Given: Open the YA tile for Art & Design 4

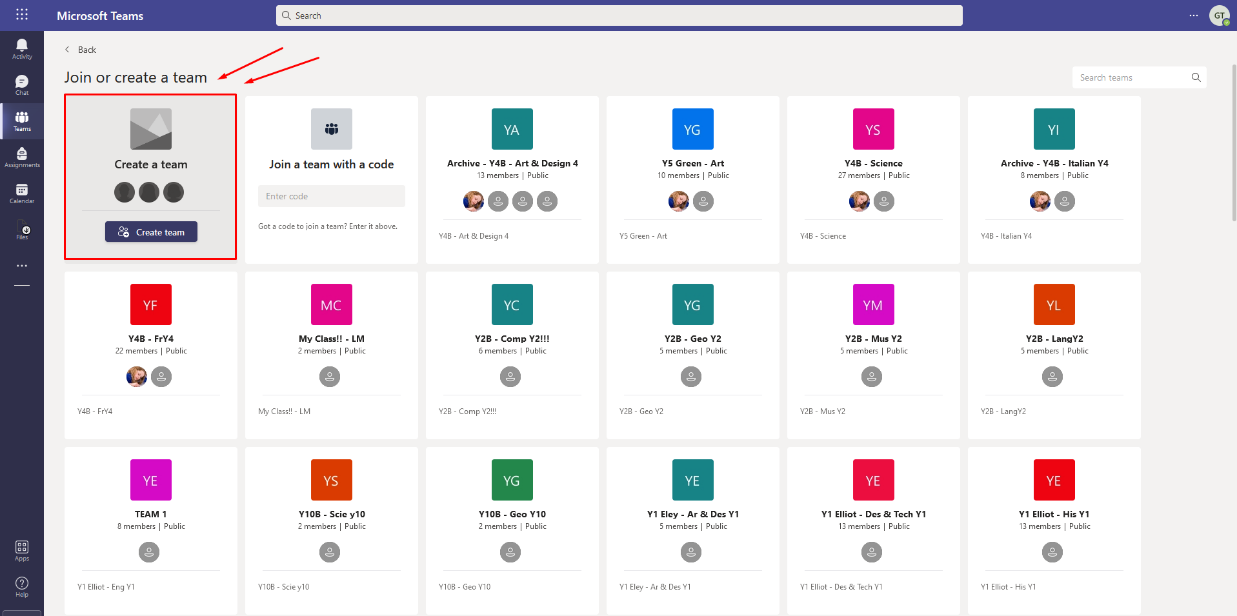Looking at the screenshot, I should pos(512,129).
